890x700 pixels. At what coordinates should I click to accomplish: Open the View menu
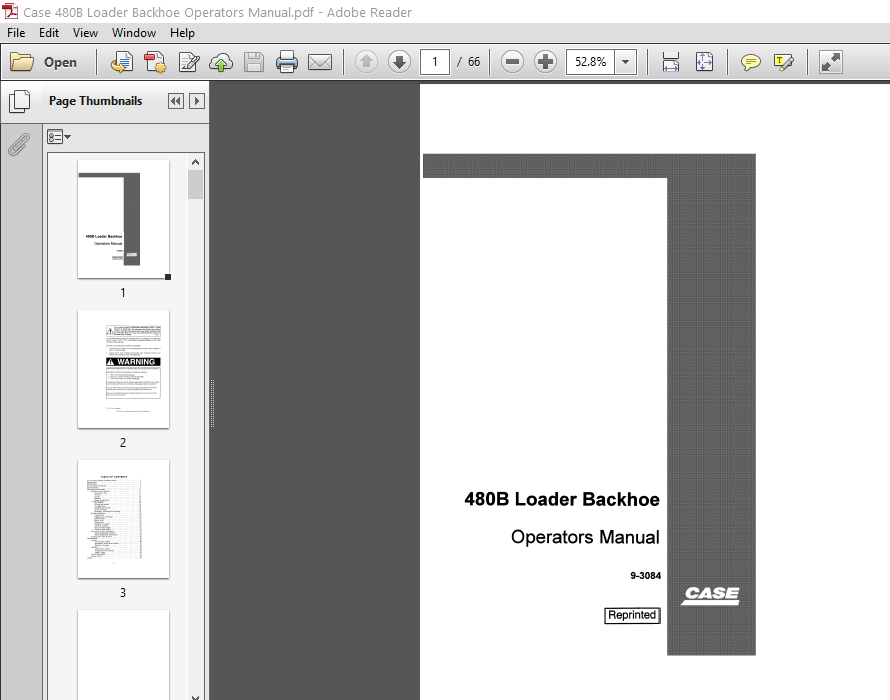[x=85, y=33]
